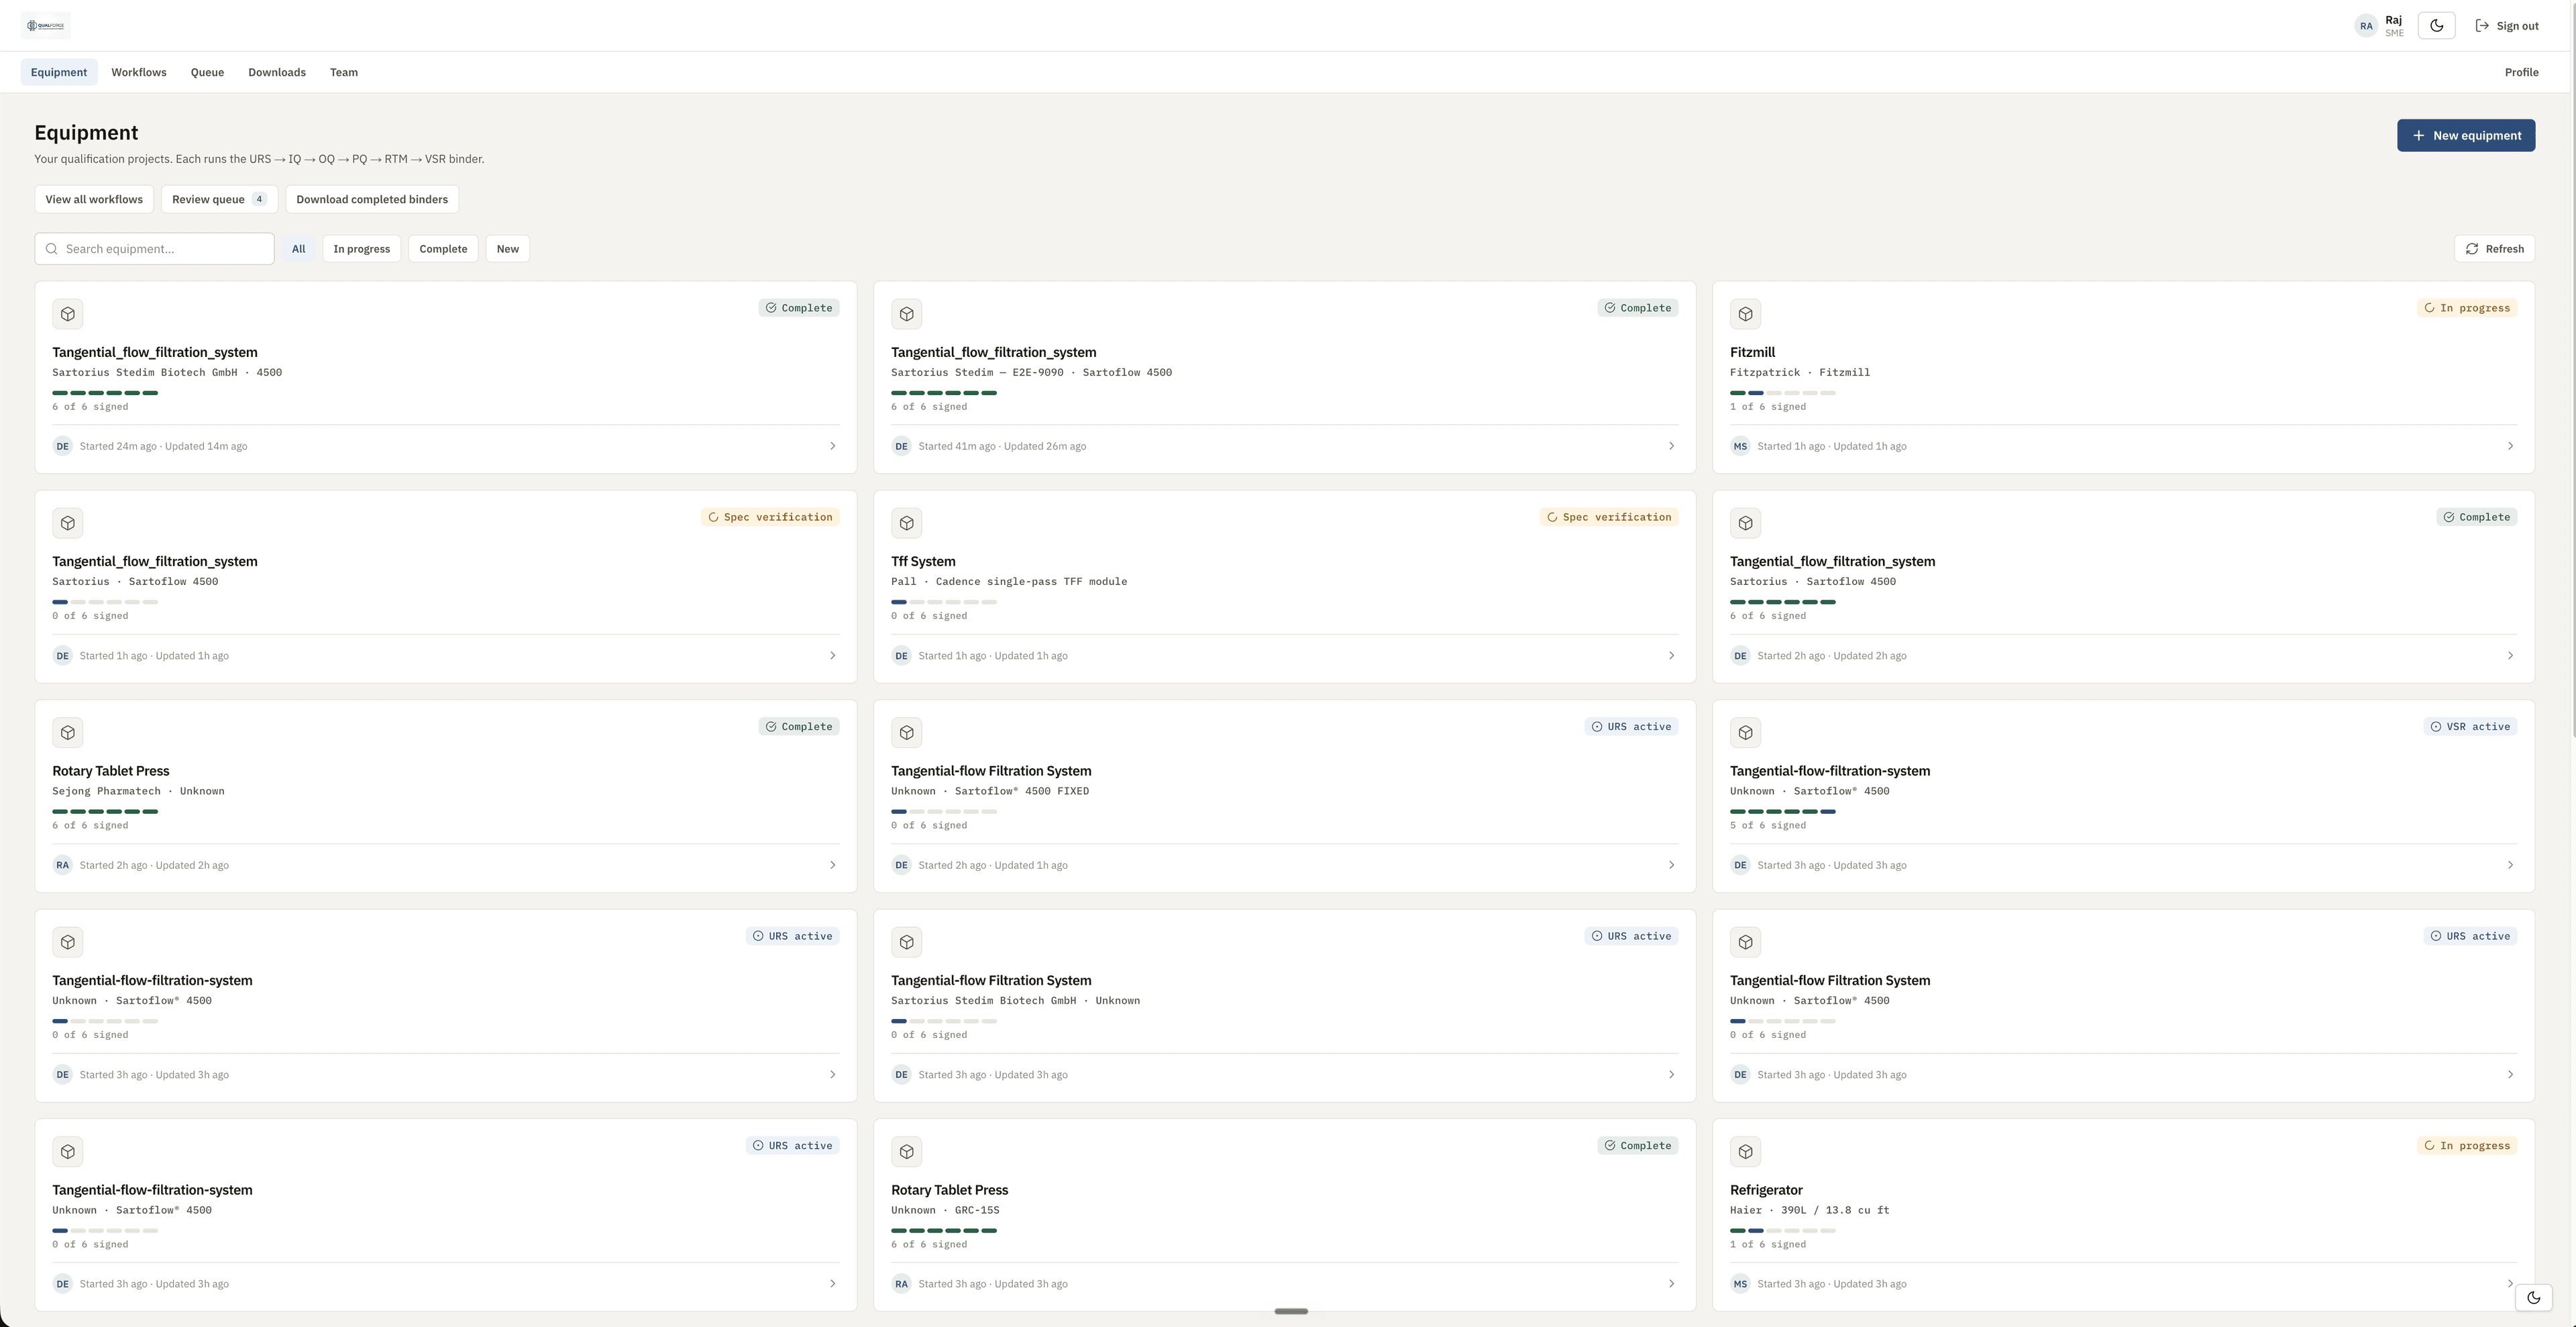Click RA avatar on GRC-15S card
Image resolution: width=2576 pixels, height=1327 pixels.
pyautogui.click(x=902, y=1284)
